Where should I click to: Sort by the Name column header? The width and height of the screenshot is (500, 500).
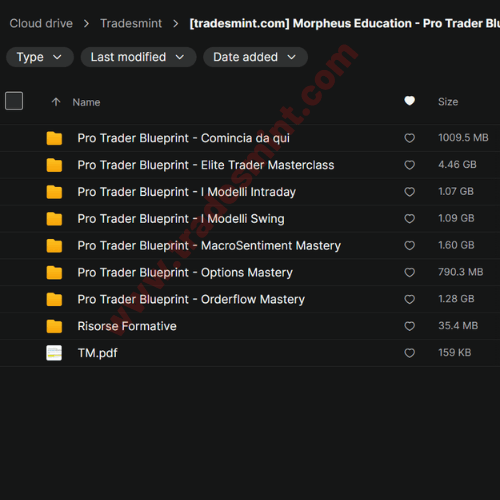86,102
